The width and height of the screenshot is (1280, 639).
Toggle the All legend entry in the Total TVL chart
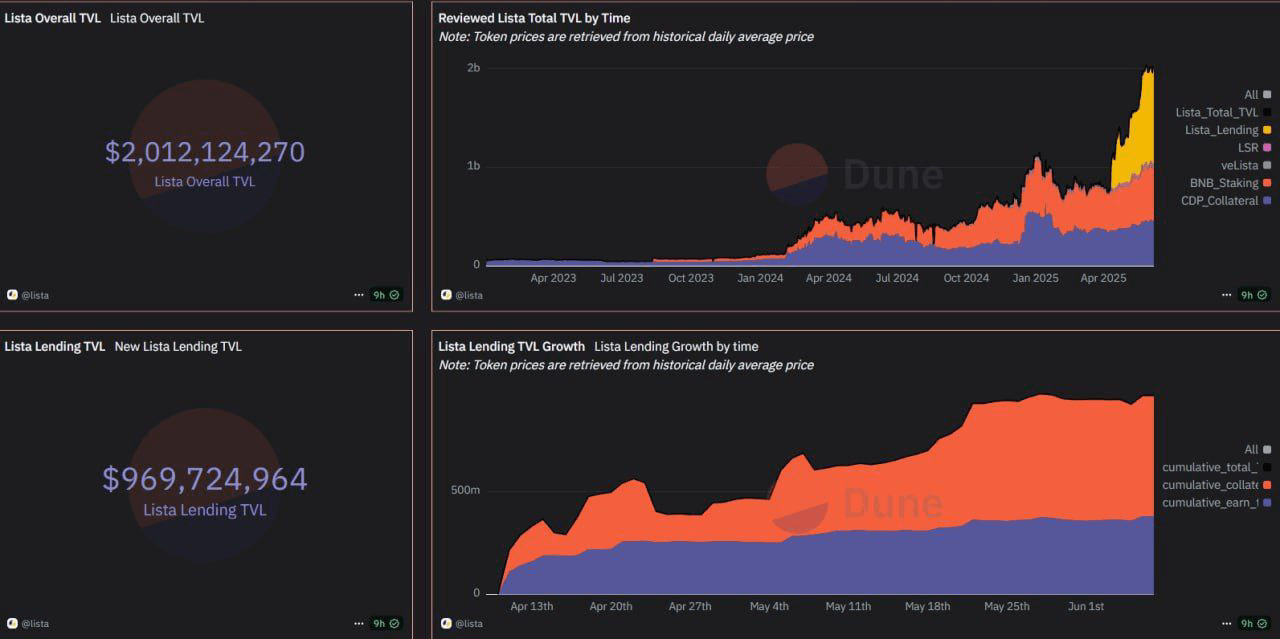tap(1257, 94)
